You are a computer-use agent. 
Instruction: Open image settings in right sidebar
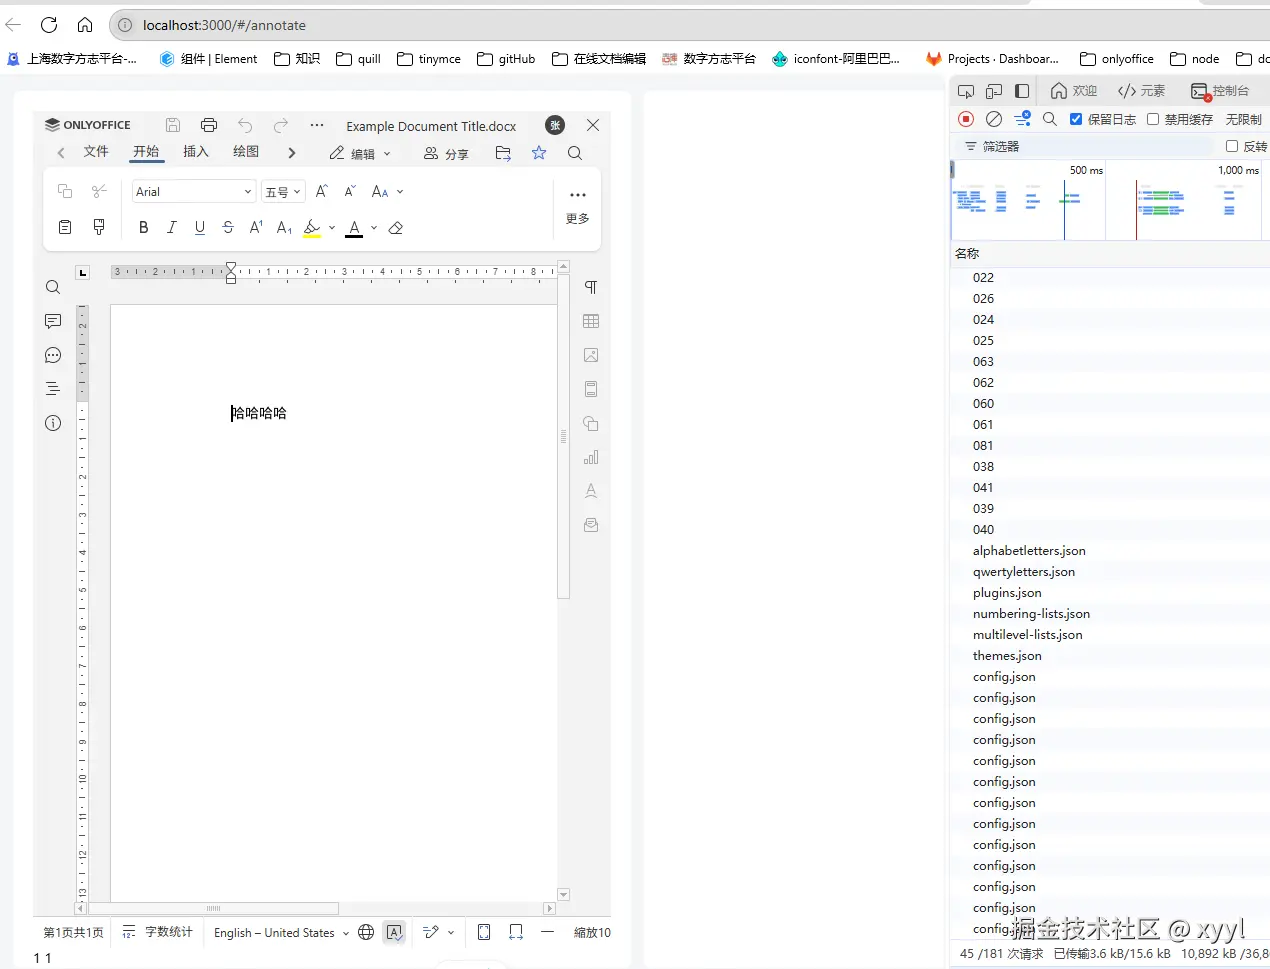591,355
